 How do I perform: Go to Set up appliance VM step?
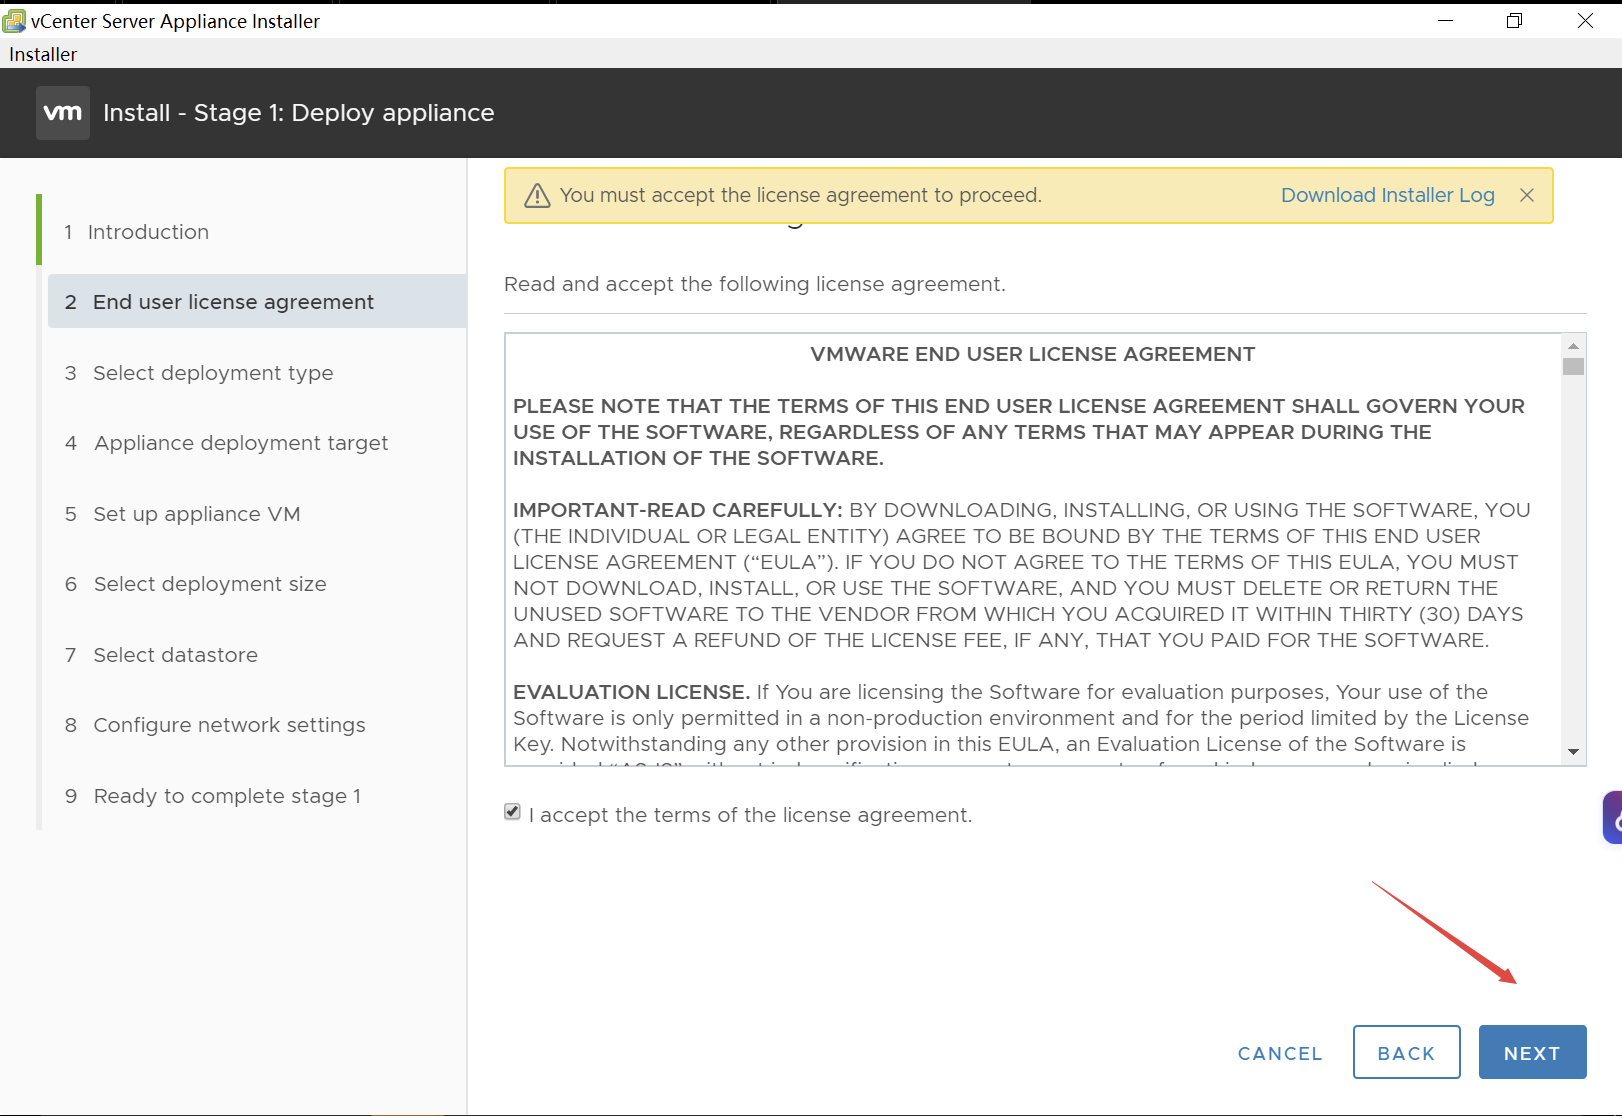point(183,514)
